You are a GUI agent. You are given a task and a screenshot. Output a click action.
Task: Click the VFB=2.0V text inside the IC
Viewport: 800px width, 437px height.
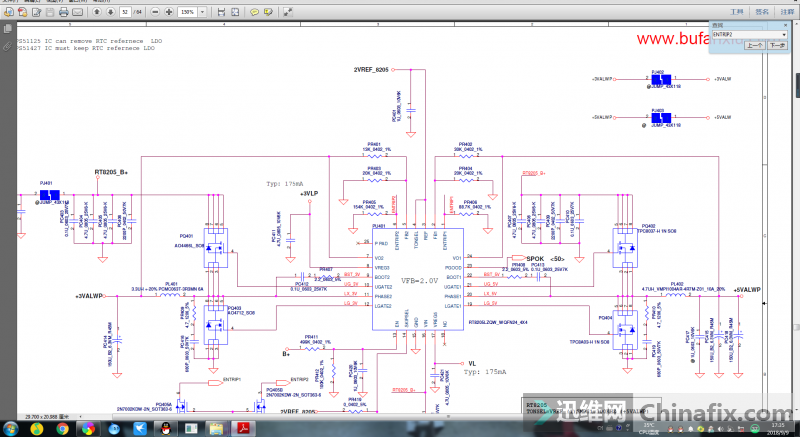click(419, 280)
